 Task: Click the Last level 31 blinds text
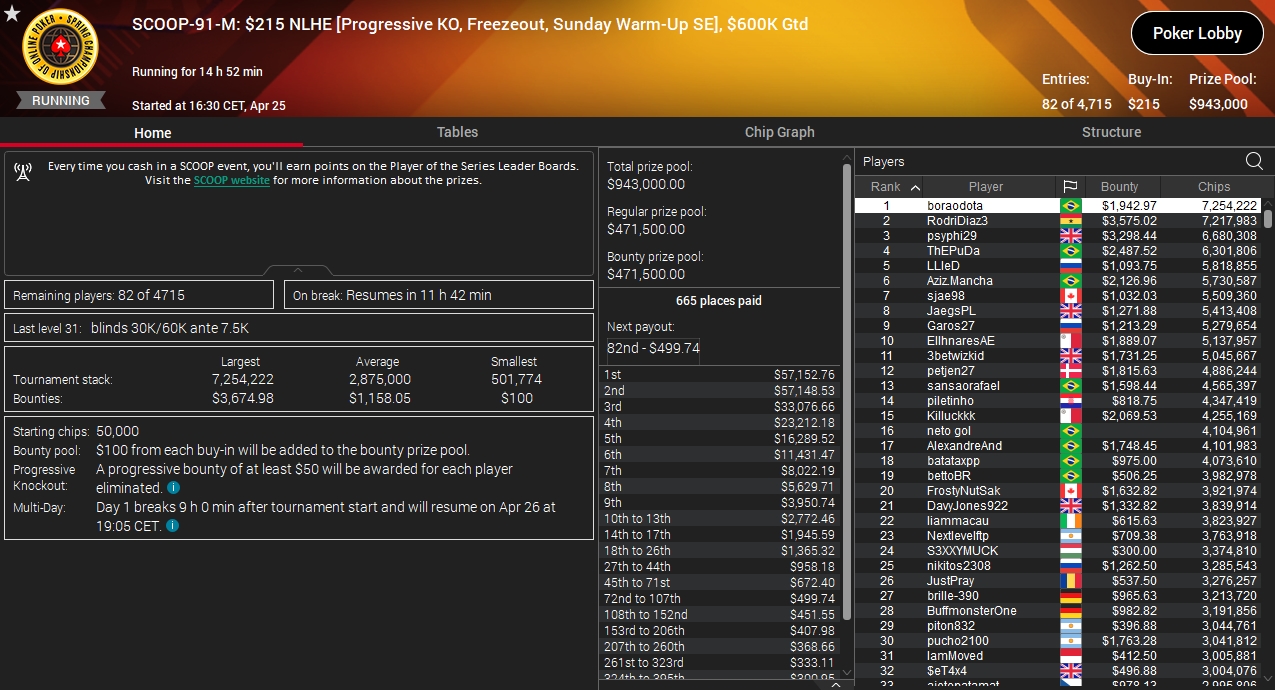[131, 327]
